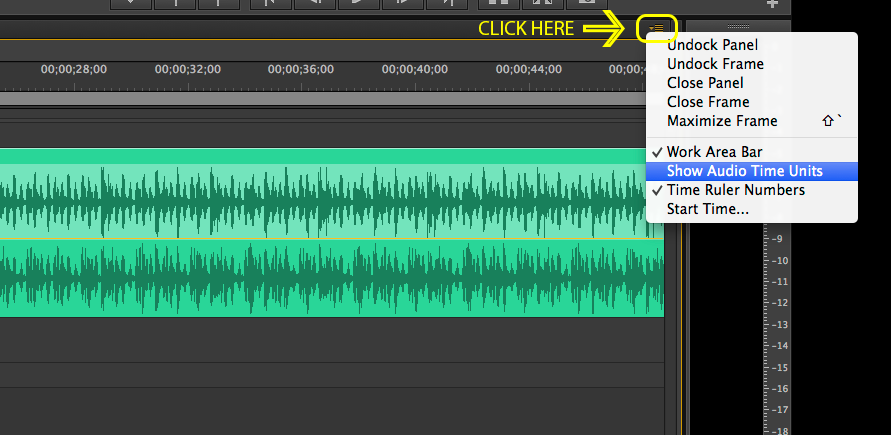
Task: Click the -15 dB mark on audio meter
Action: [780, 367]
